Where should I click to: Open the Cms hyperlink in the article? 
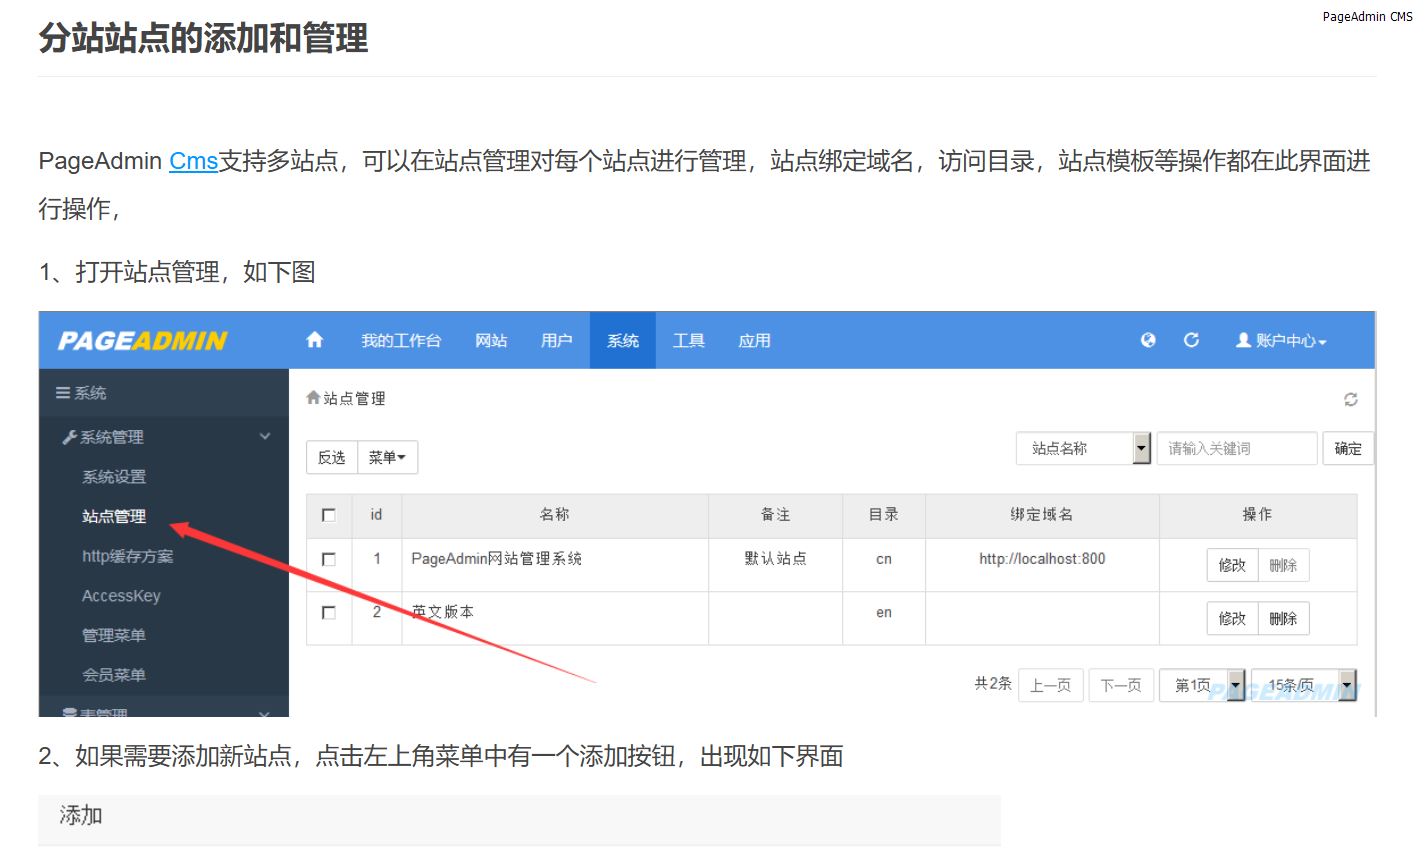(x=193, y=161)
